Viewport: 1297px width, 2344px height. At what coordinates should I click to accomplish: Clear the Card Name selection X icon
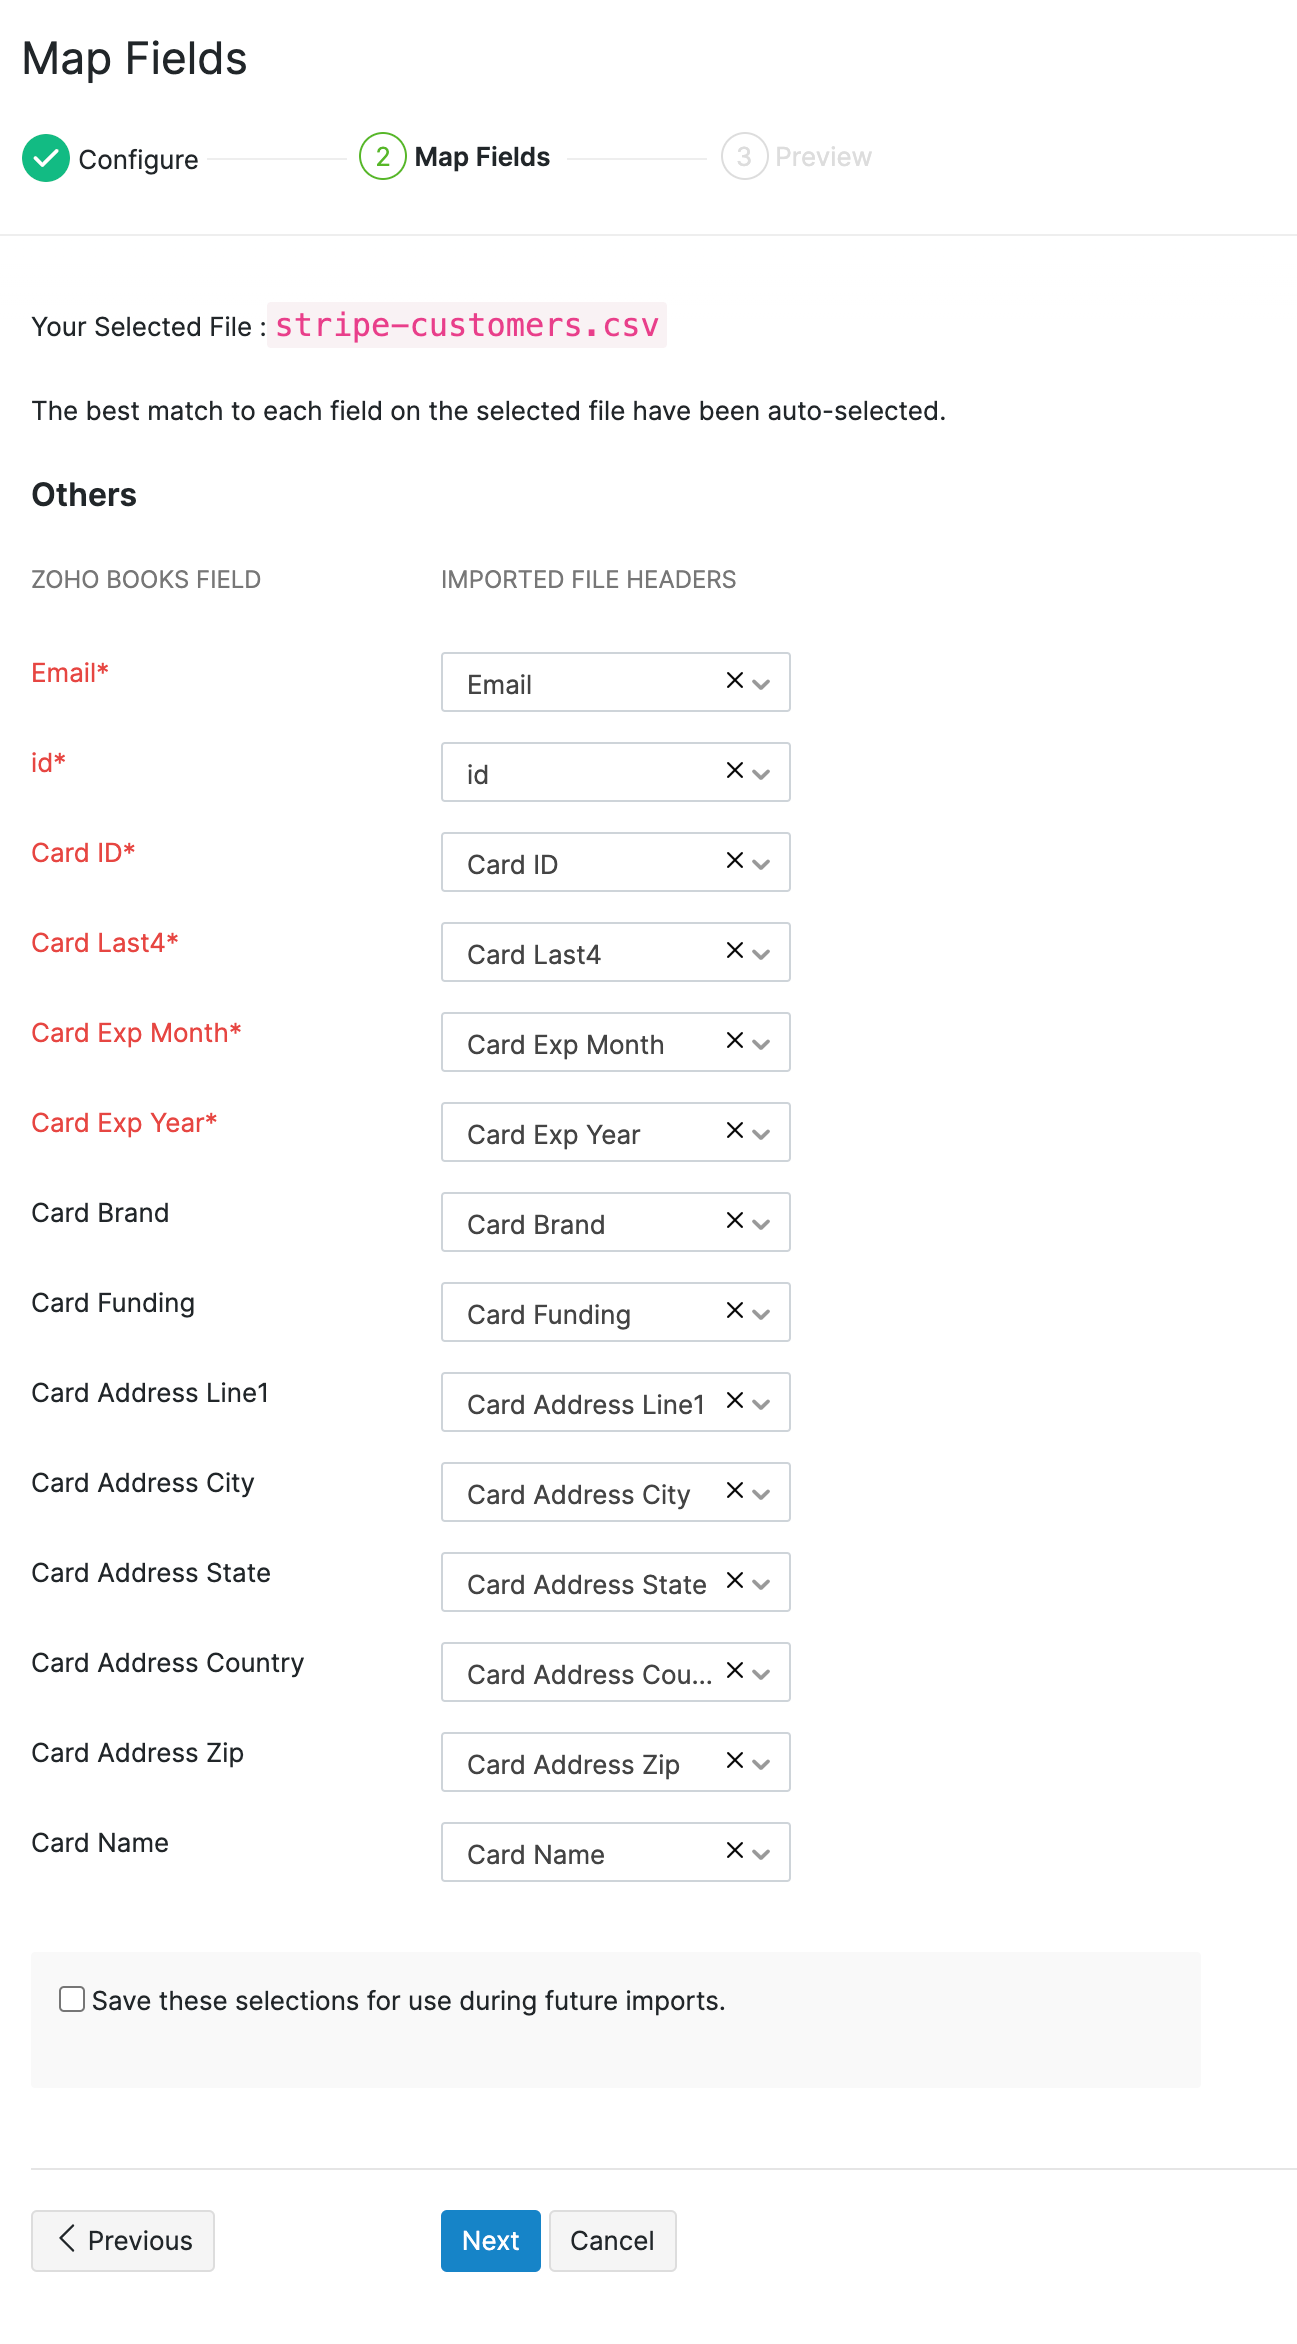[735, 1851]
